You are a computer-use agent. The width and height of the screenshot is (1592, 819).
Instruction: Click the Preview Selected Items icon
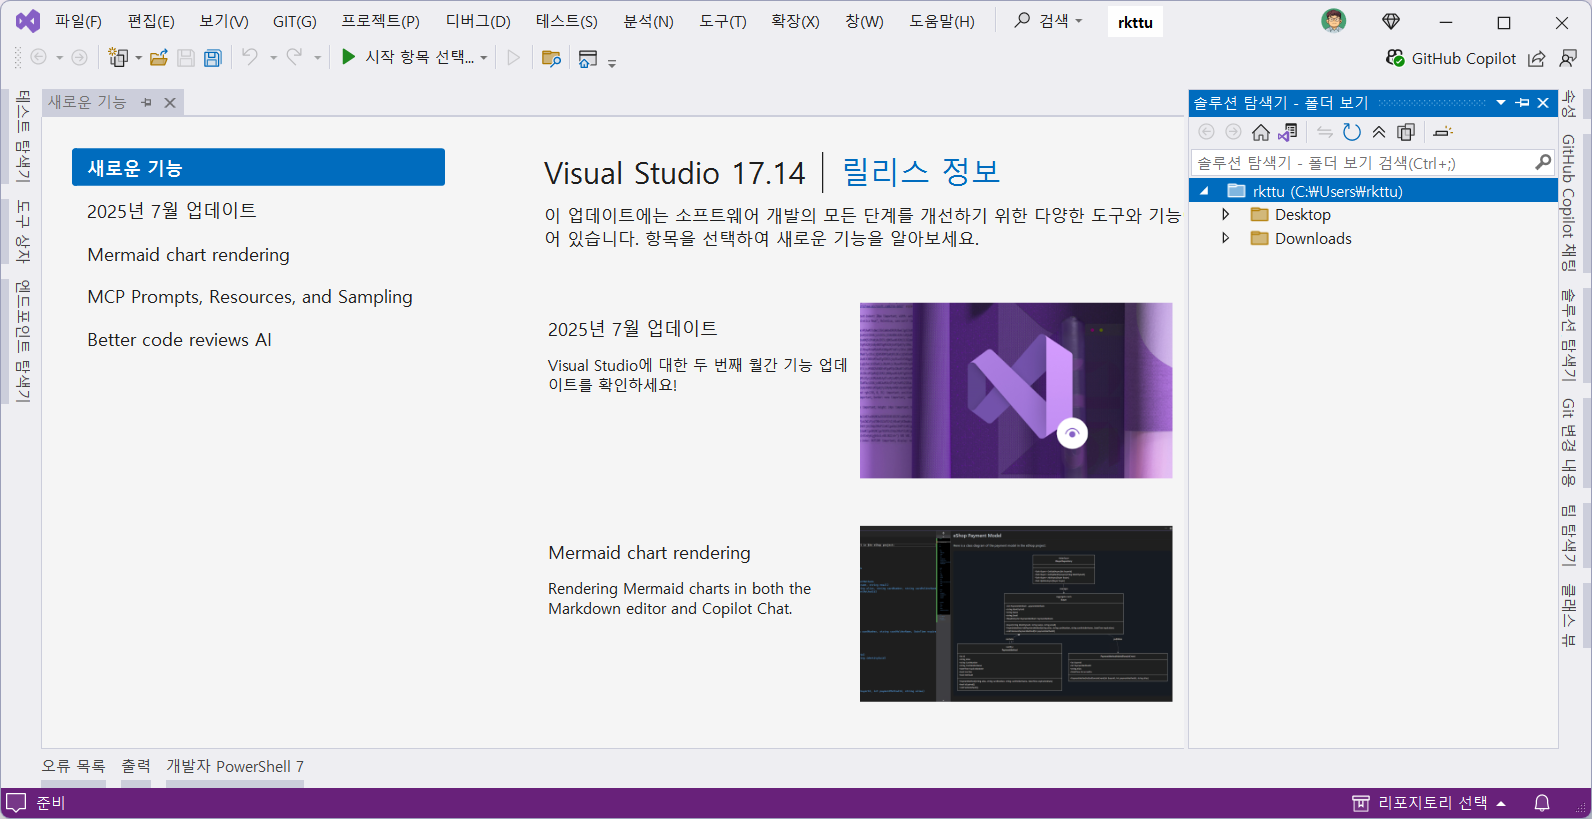tap(1442, 132)
